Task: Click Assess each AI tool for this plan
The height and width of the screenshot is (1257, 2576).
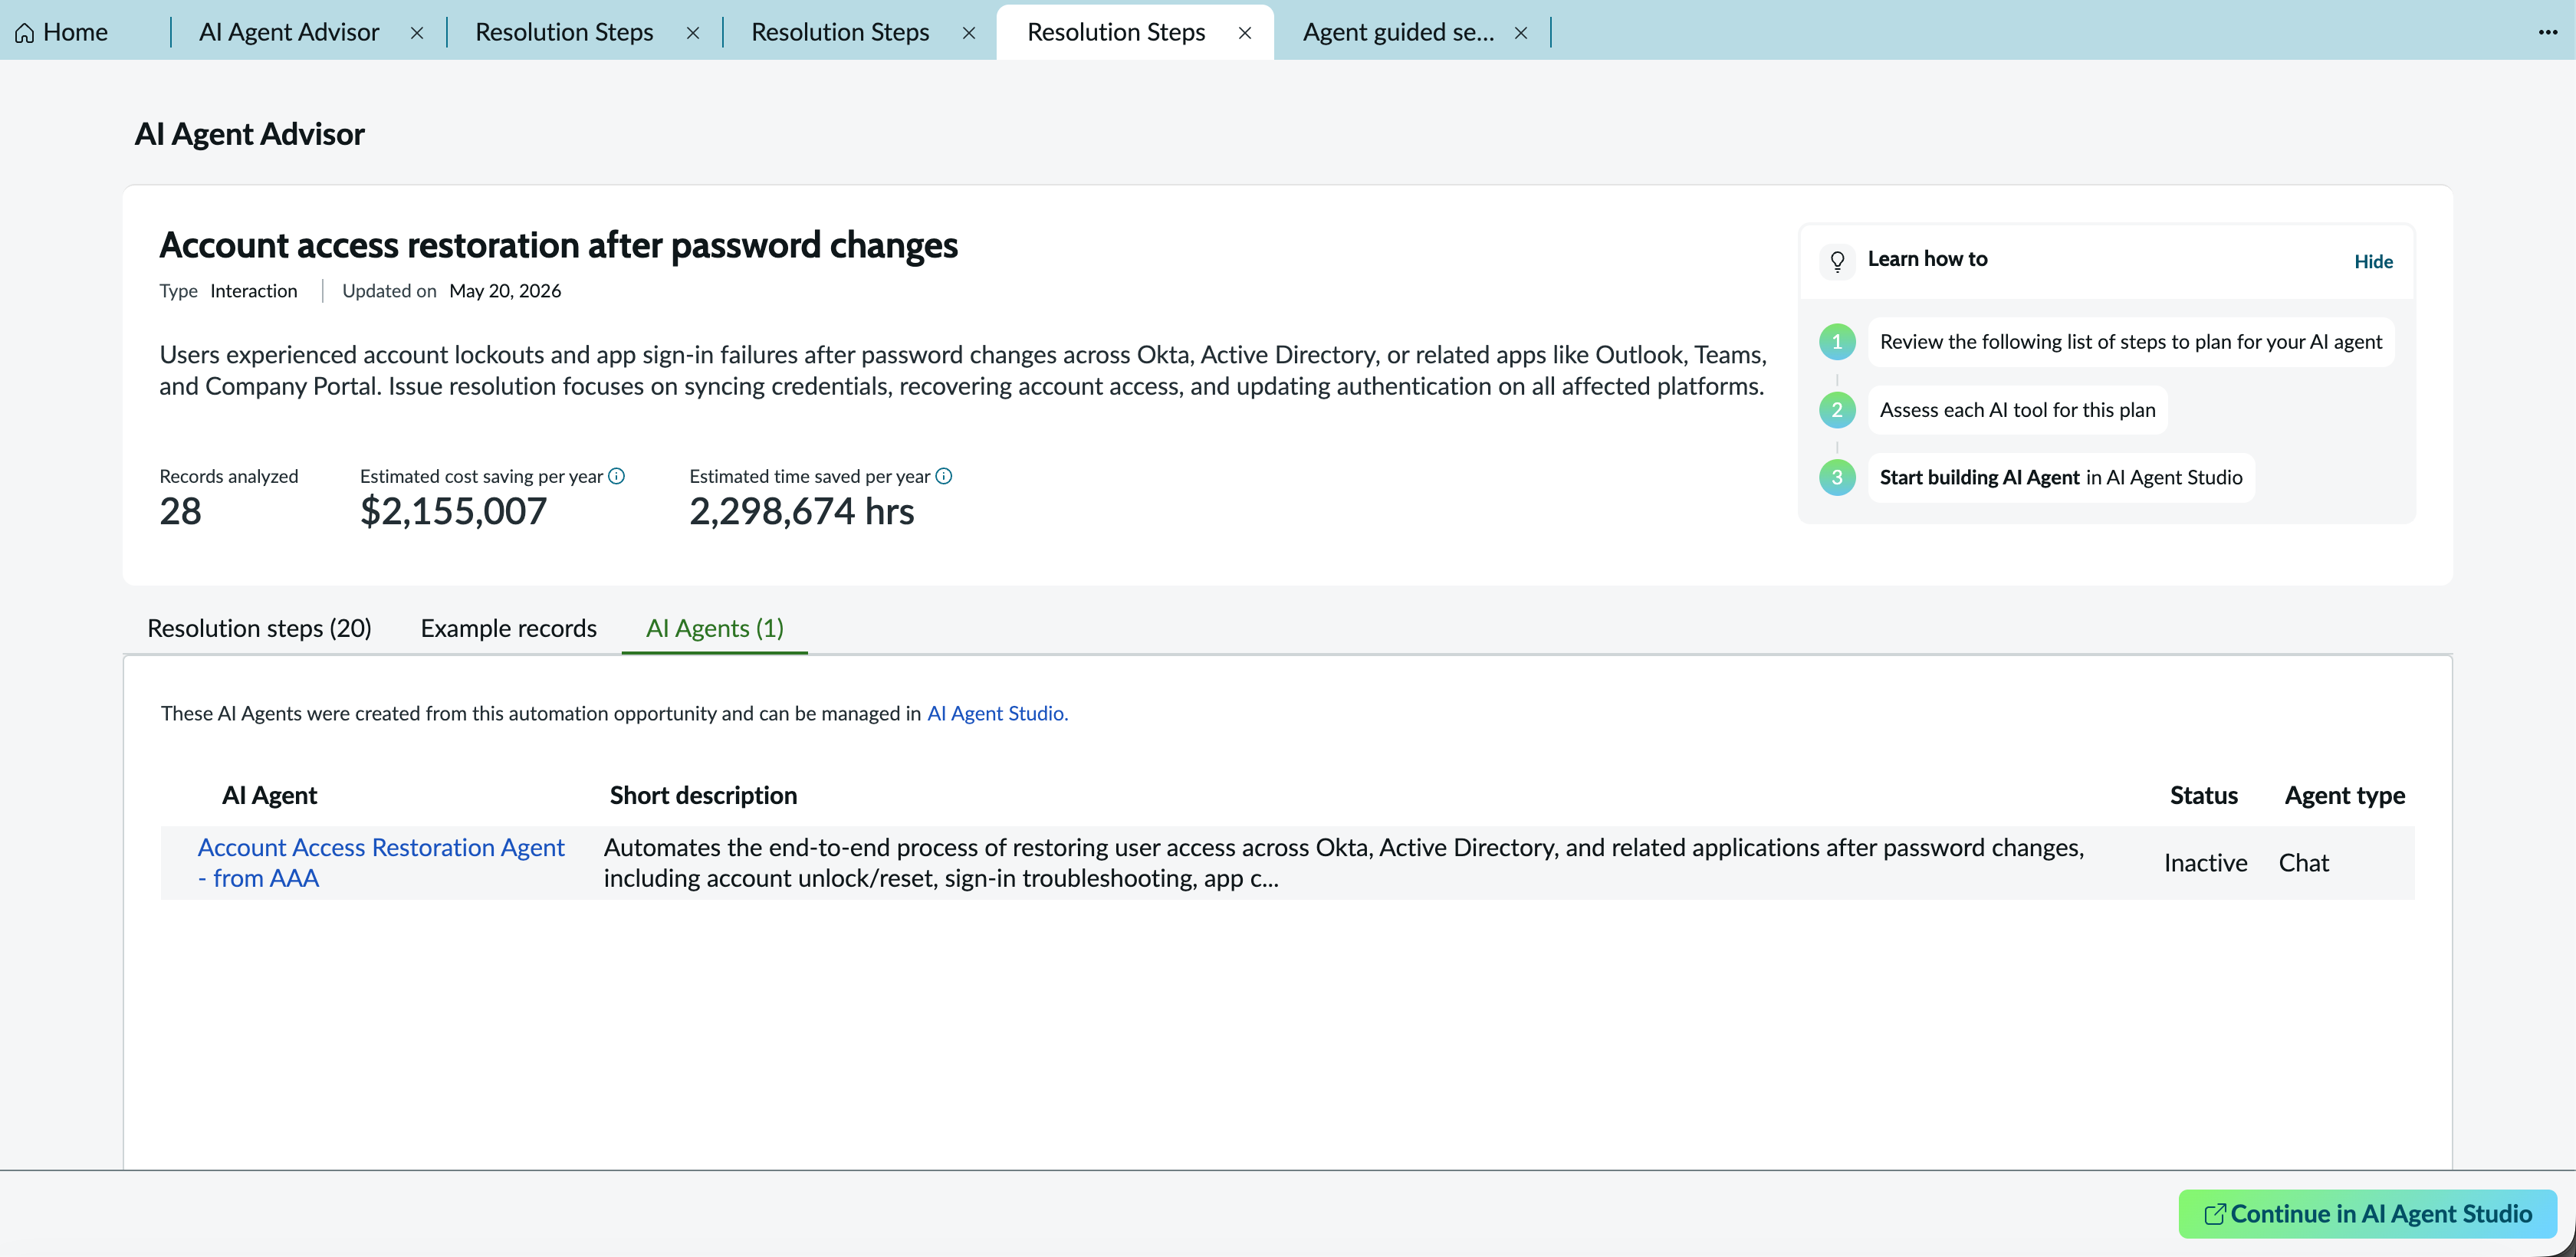Action: pos(2017,410)
